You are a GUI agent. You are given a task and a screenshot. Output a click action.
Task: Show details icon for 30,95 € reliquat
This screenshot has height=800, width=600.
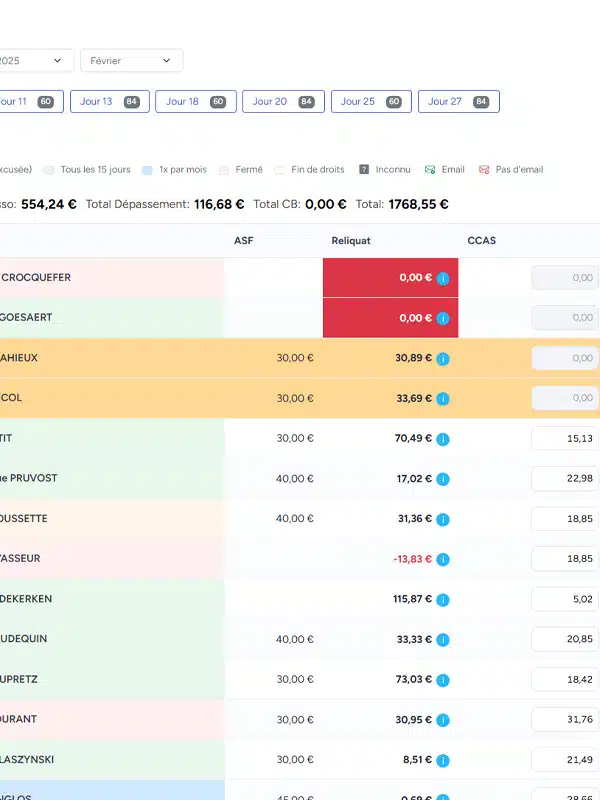click(443, 720)
